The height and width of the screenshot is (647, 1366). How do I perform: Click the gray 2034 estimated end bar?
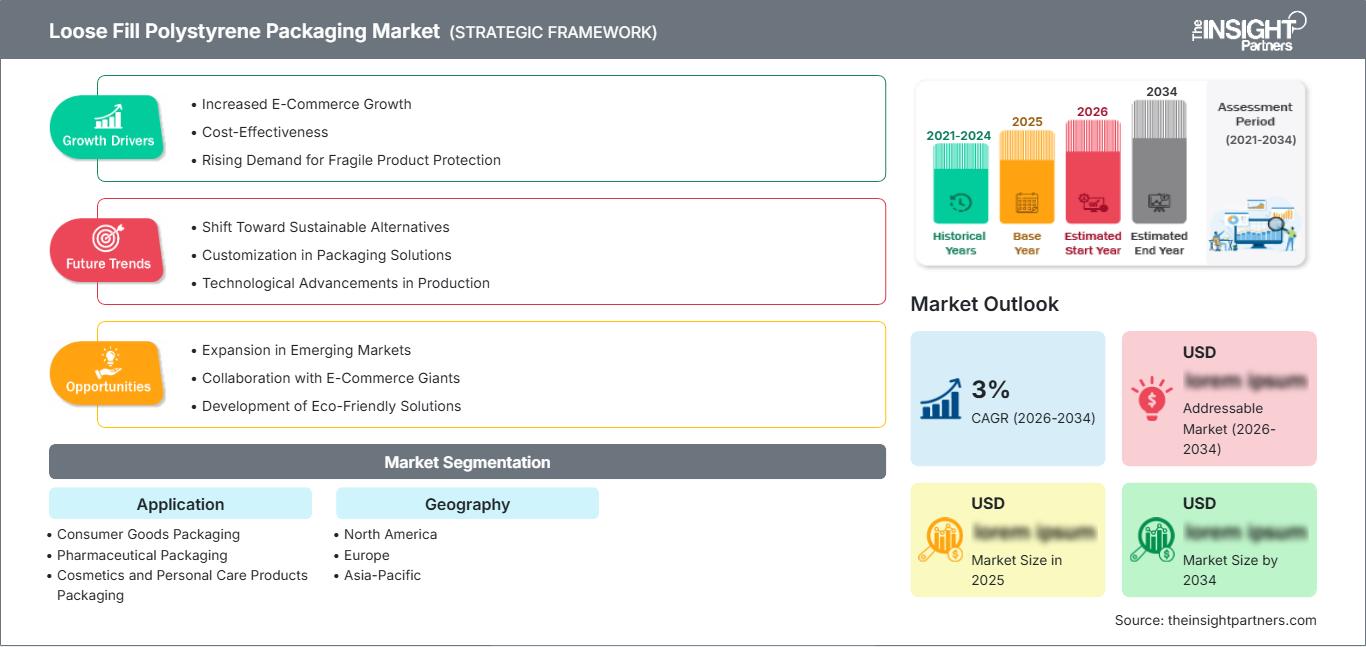click(1159, 162)
